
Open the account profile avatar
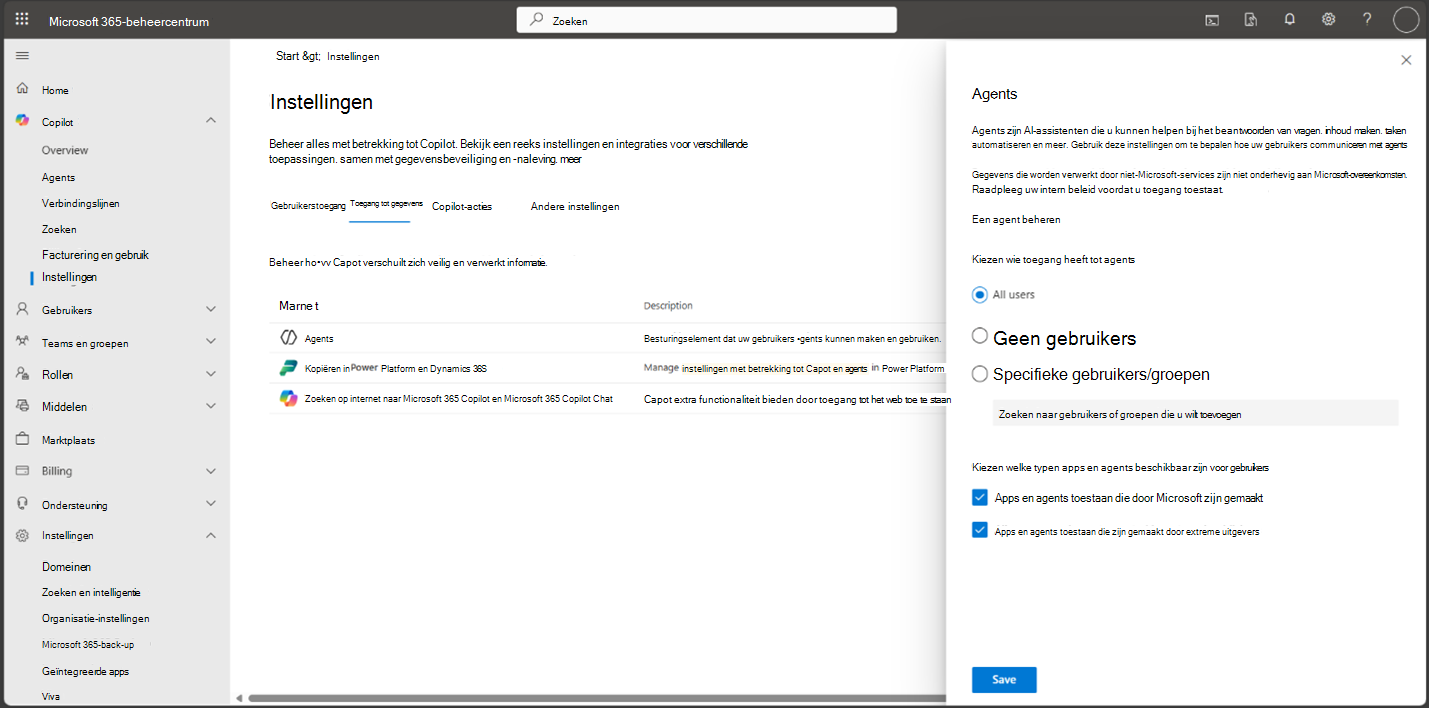1406,19
